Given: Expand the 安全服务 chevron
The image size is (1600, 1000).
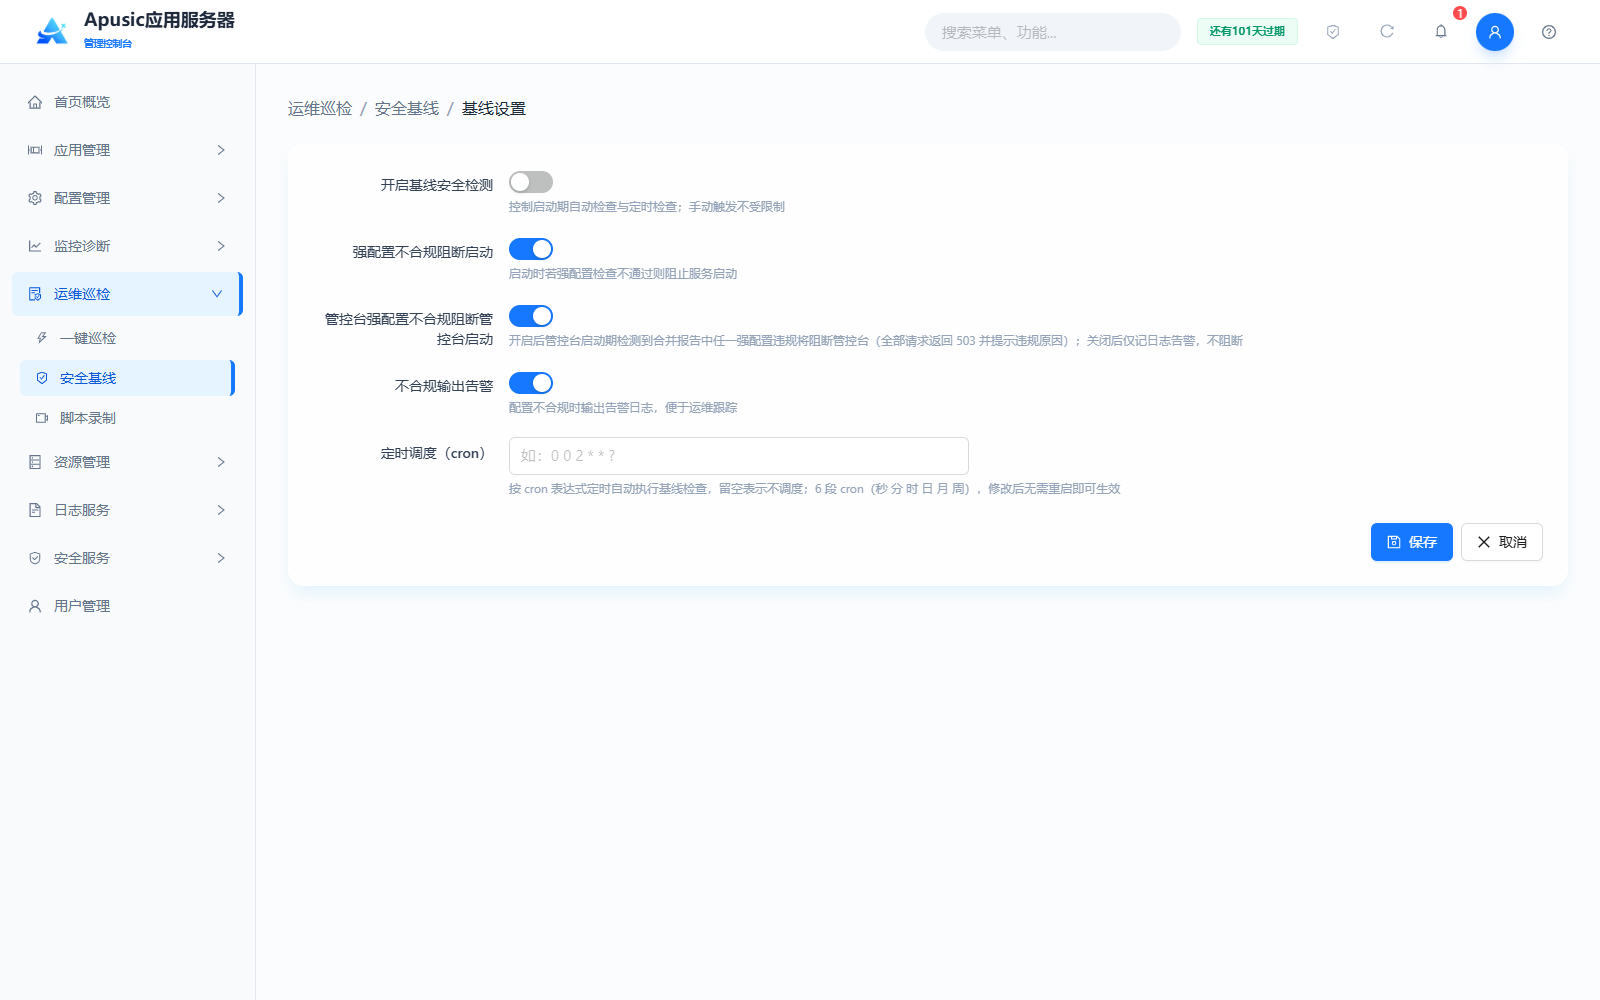Looking at the screenshot, I should pyautogui.click(x=221, y=558).
